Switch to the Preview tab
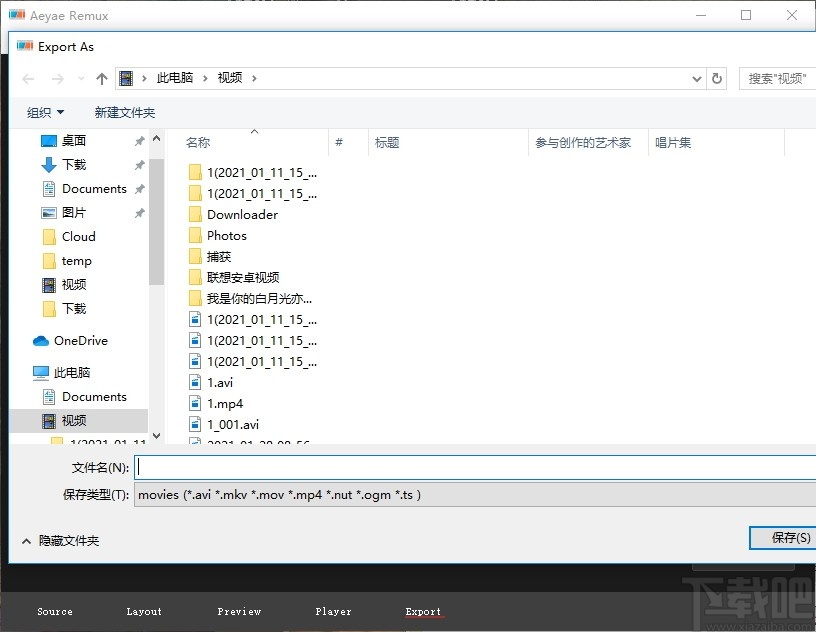 pos(239,611)
